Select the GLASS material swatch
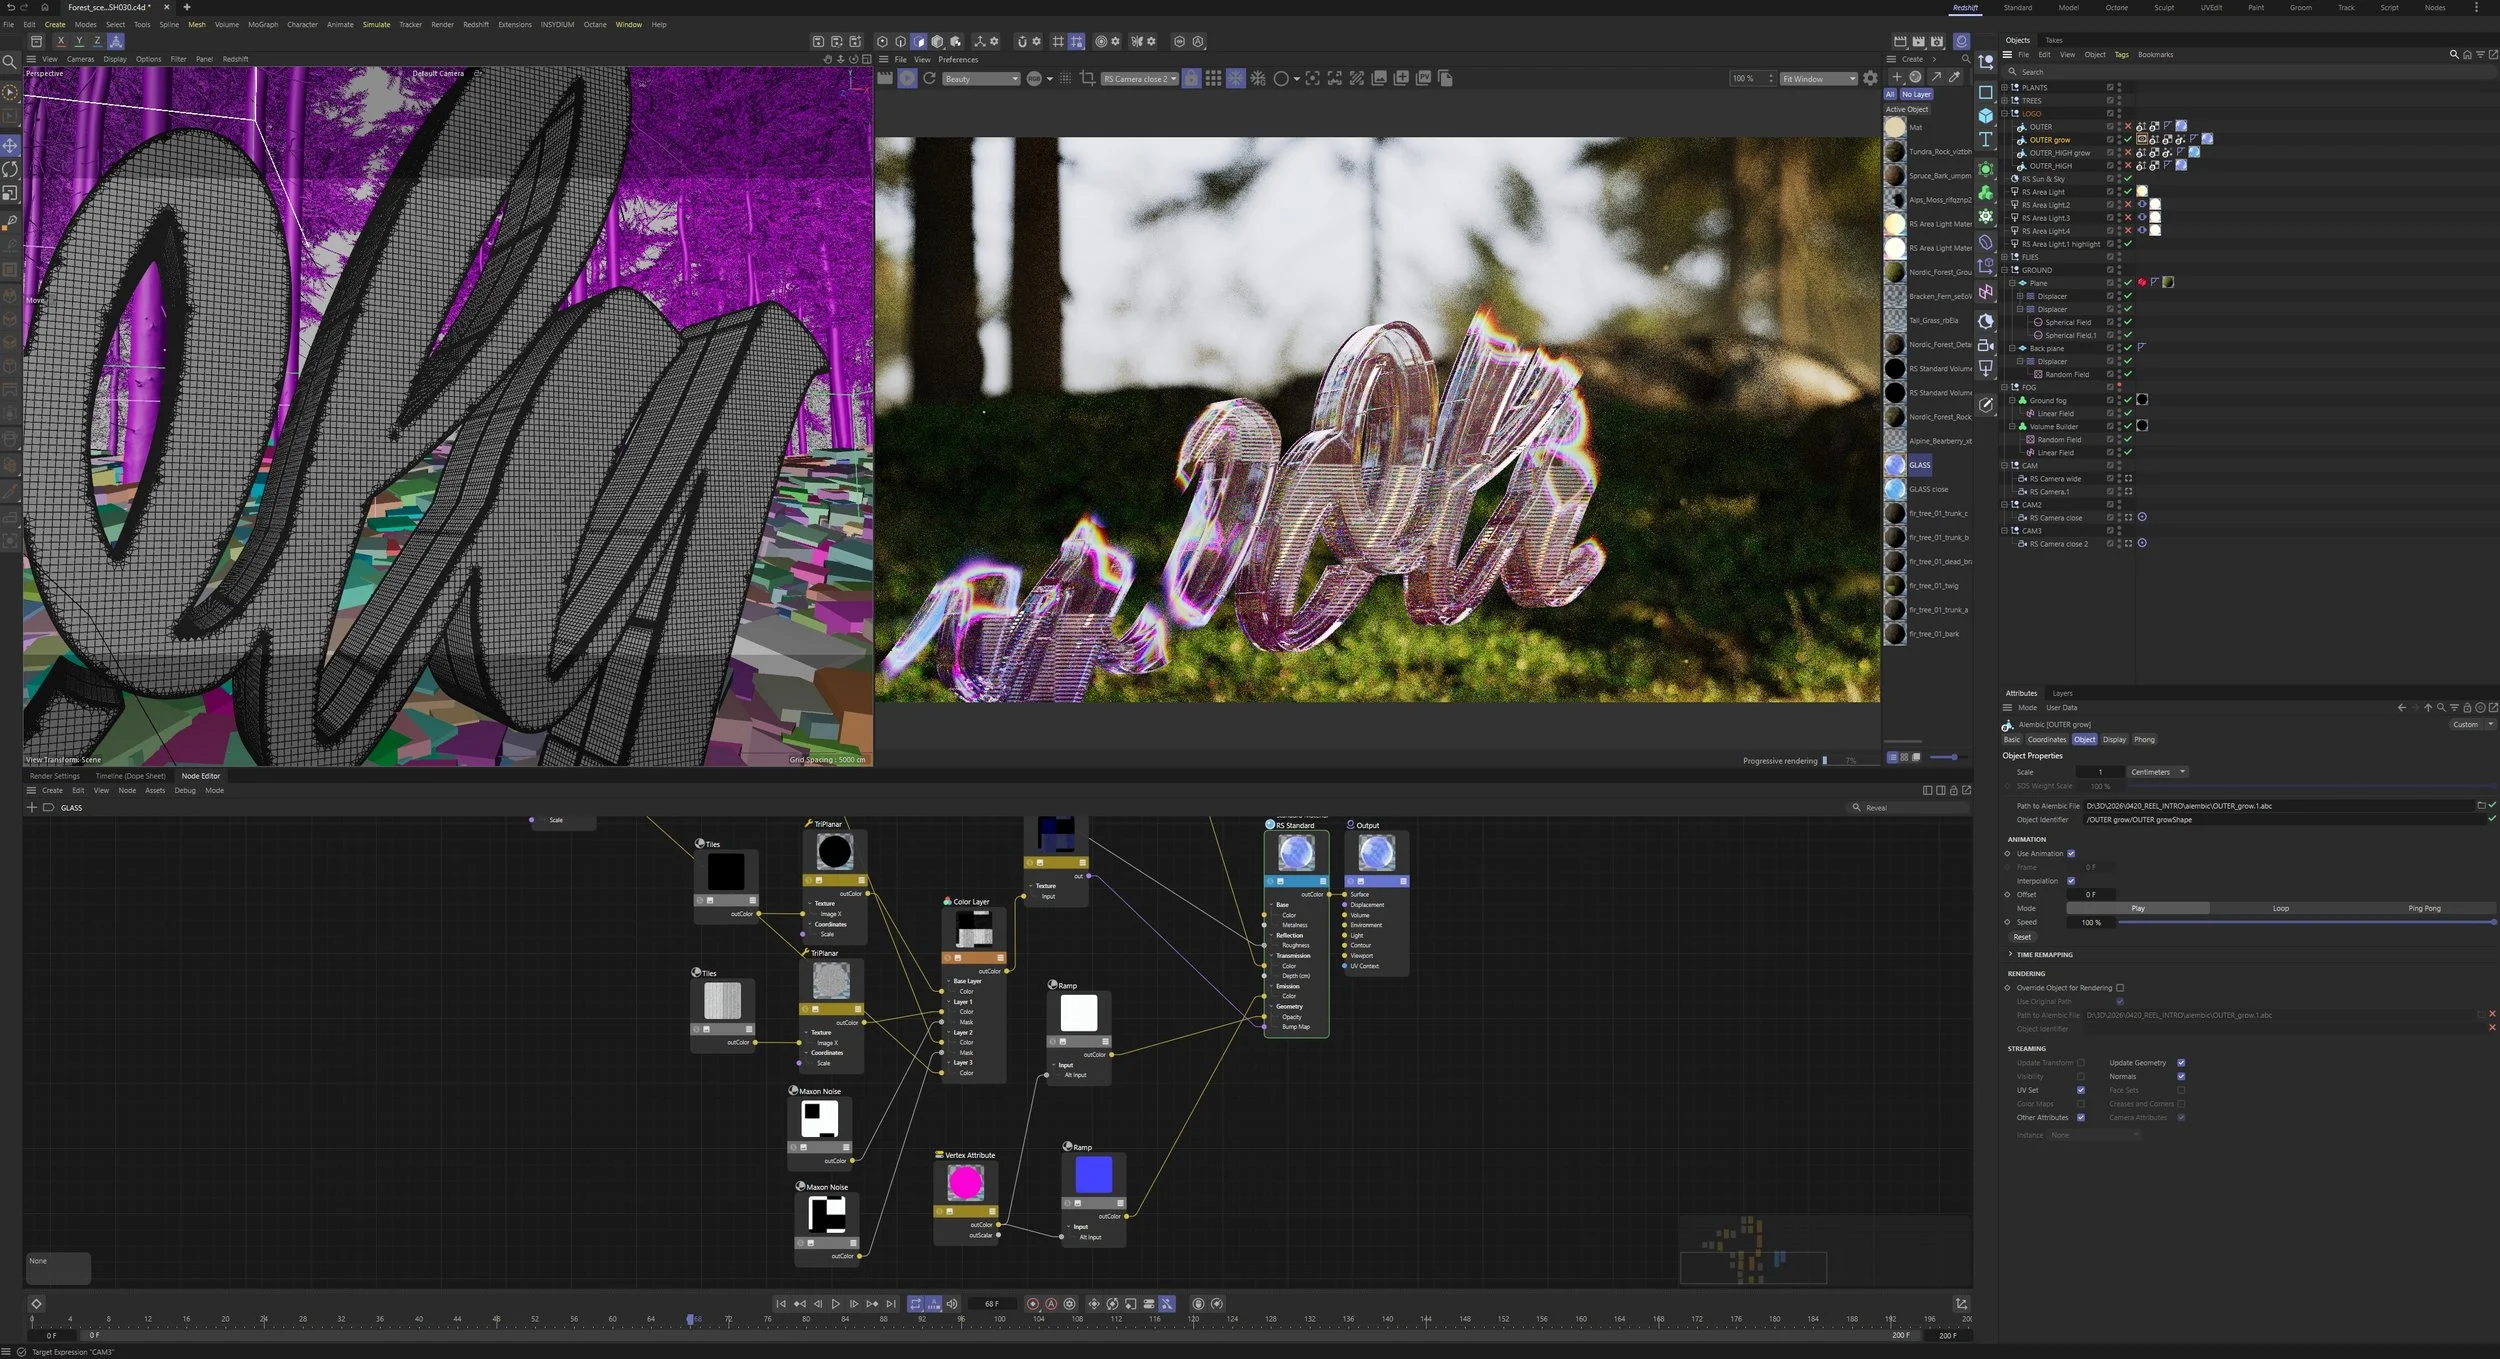Viewport: 2500px width, 1359px height. point(1895,465)
